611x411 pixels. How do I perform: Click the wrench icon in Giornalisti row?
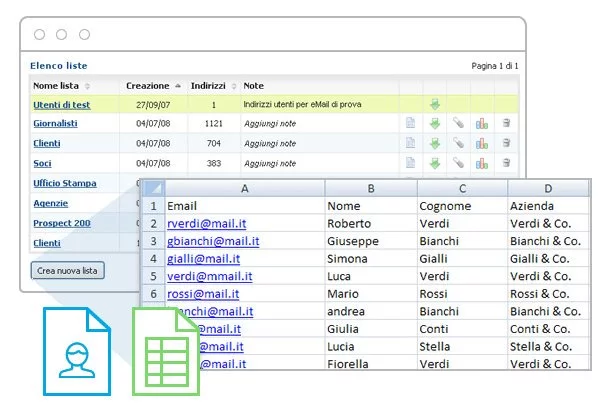coord(458,124)
